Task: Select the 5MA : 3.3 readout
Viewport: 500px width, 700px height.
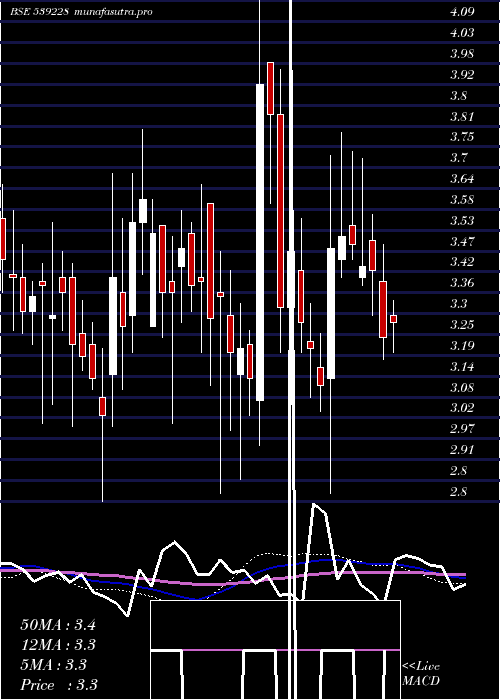Action: pos(53,665)
